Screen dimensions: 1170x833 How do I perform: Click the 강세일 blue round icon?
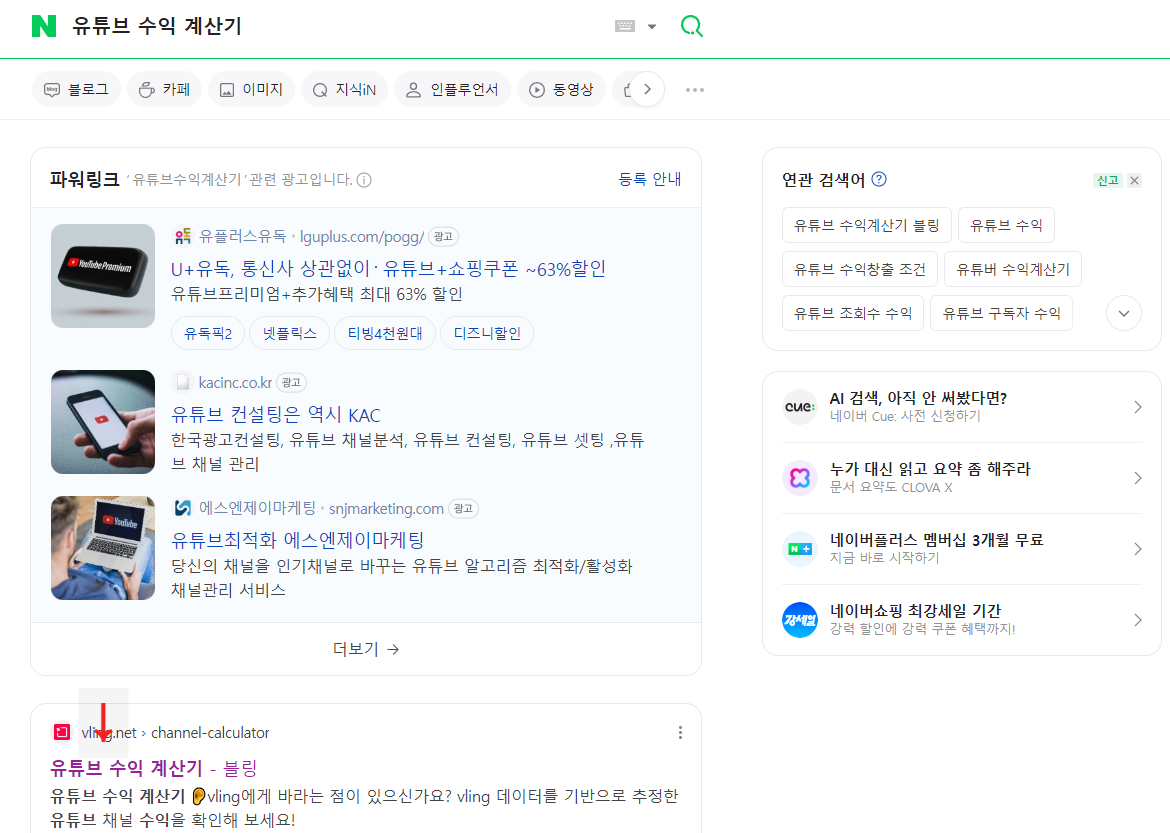[x=800, y=620]
